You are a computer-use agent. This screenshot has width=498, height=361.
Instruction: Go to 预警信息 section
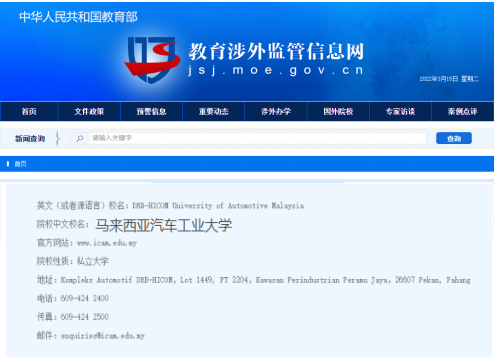[x=151, y=111]
